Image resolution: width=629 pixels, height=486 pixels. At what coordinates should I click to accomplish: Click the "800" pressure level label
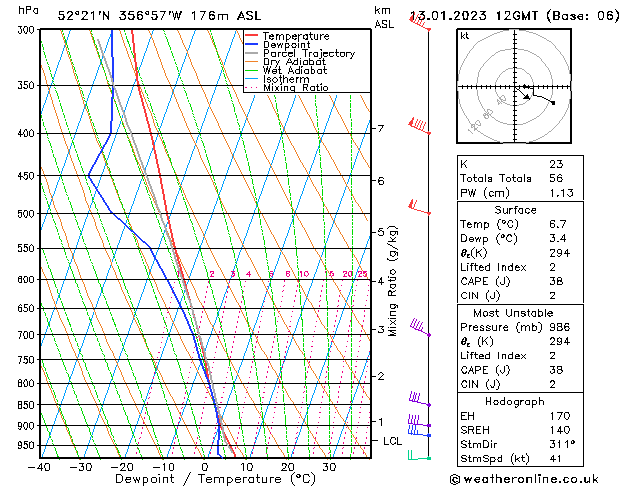click(x=28, y=383)
